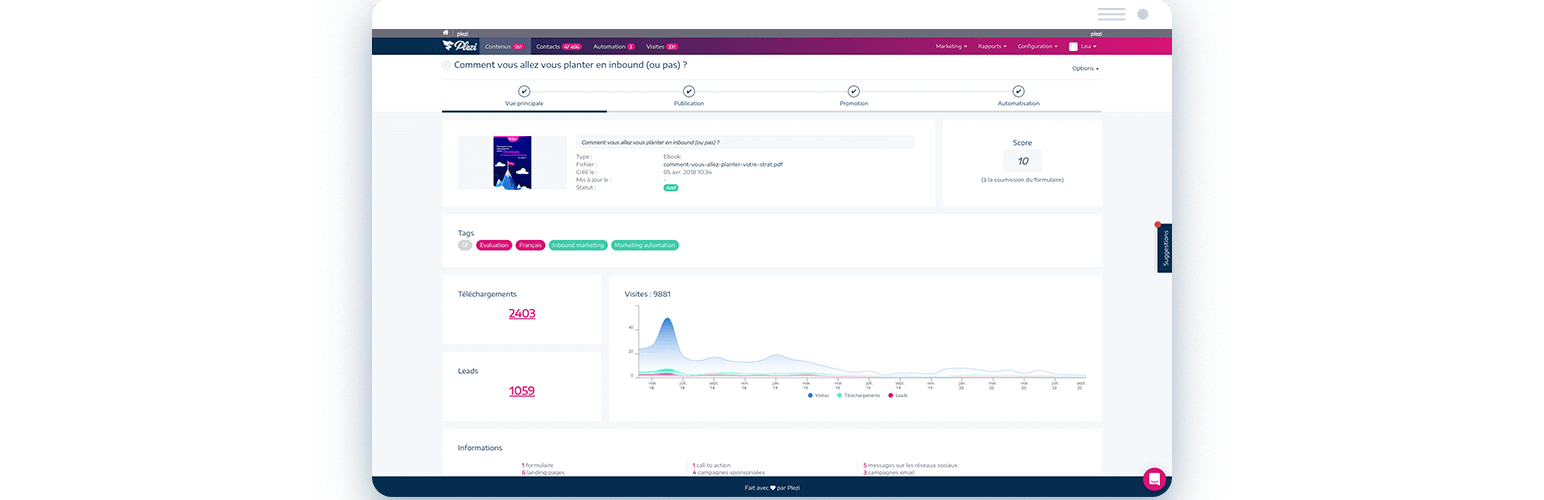1544x500 pixels.
Task: Open the Suggestions side panel tab
Action: tap(1165, 248)
